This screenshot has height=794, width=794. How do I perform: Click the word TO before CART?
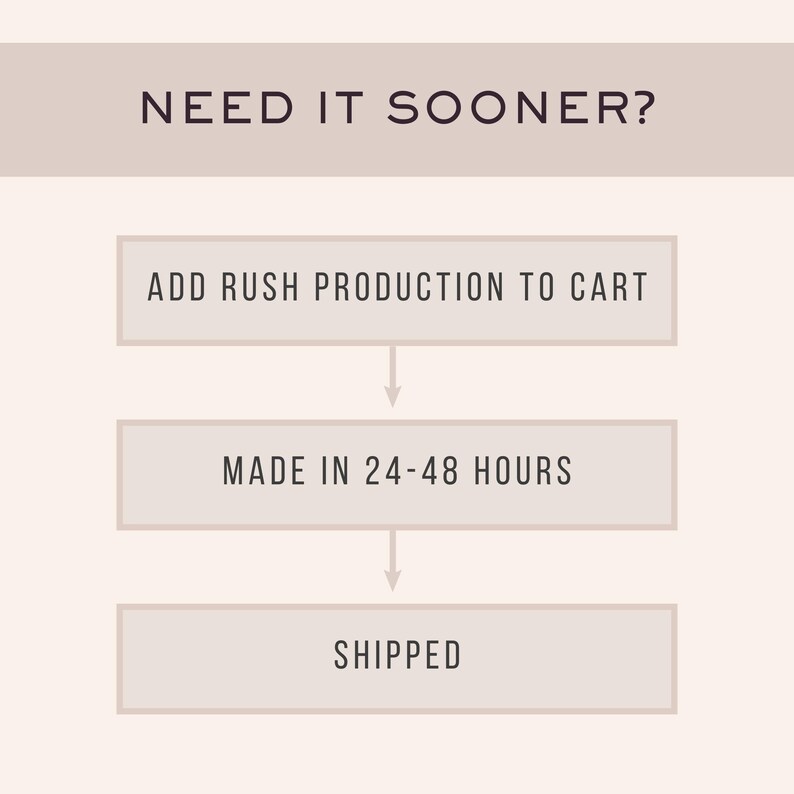click(537, 287)
